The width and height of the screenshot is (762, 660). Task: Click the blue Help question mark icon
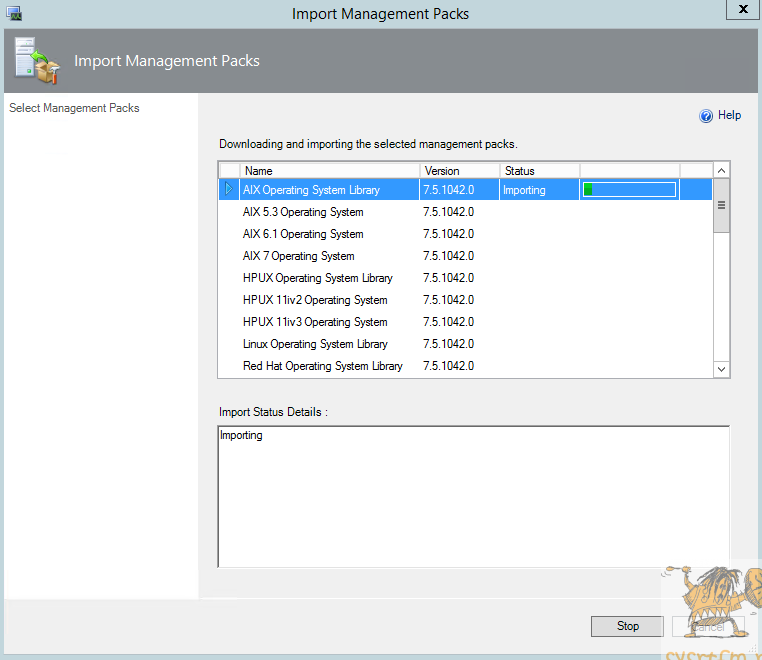click(706, 116)
